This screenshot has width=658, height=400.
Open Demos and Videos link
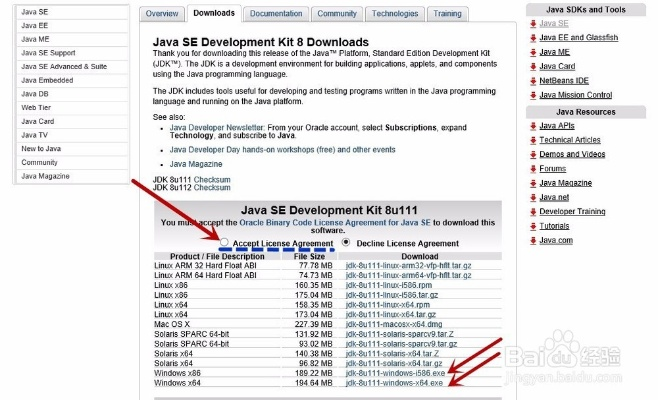pos(572,154)
